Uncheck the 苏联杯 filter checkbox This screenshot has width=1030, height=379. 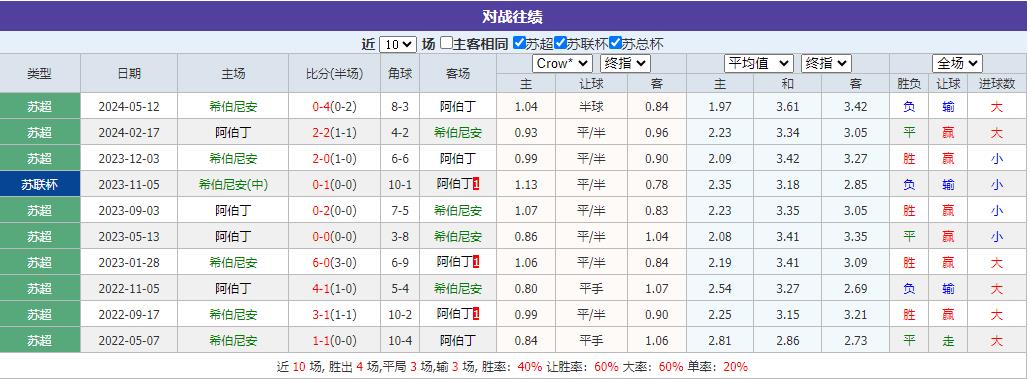[560, 43]
